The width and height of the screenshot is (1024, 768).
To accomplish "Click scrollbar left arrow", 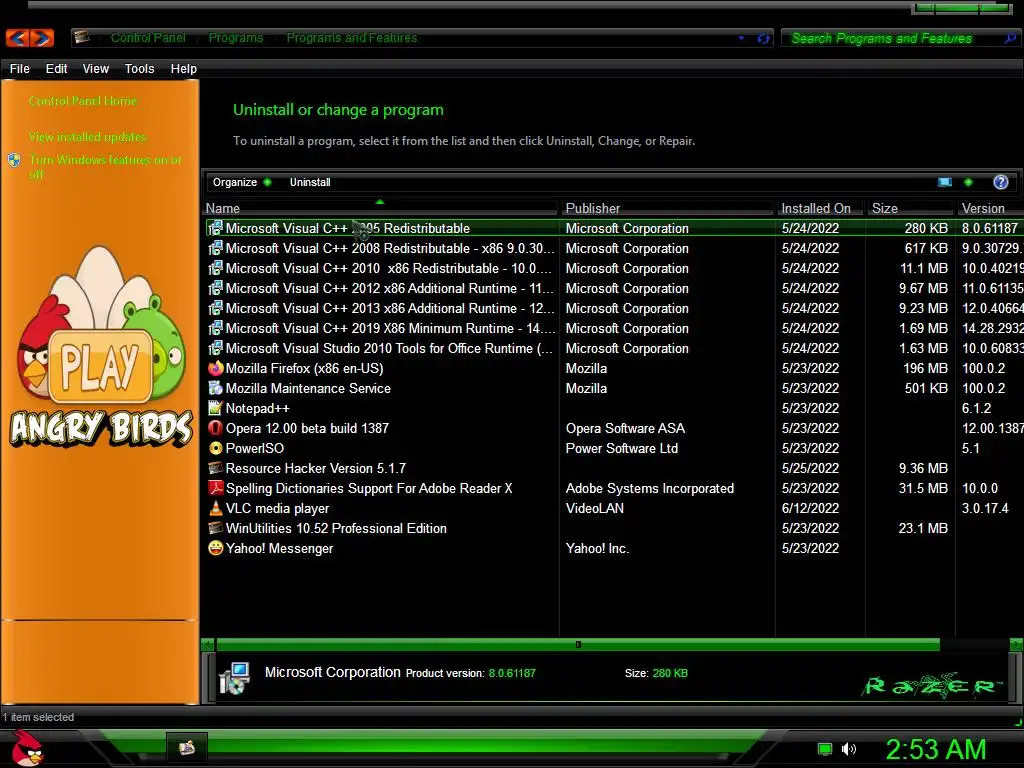I will tap(208, 645).
